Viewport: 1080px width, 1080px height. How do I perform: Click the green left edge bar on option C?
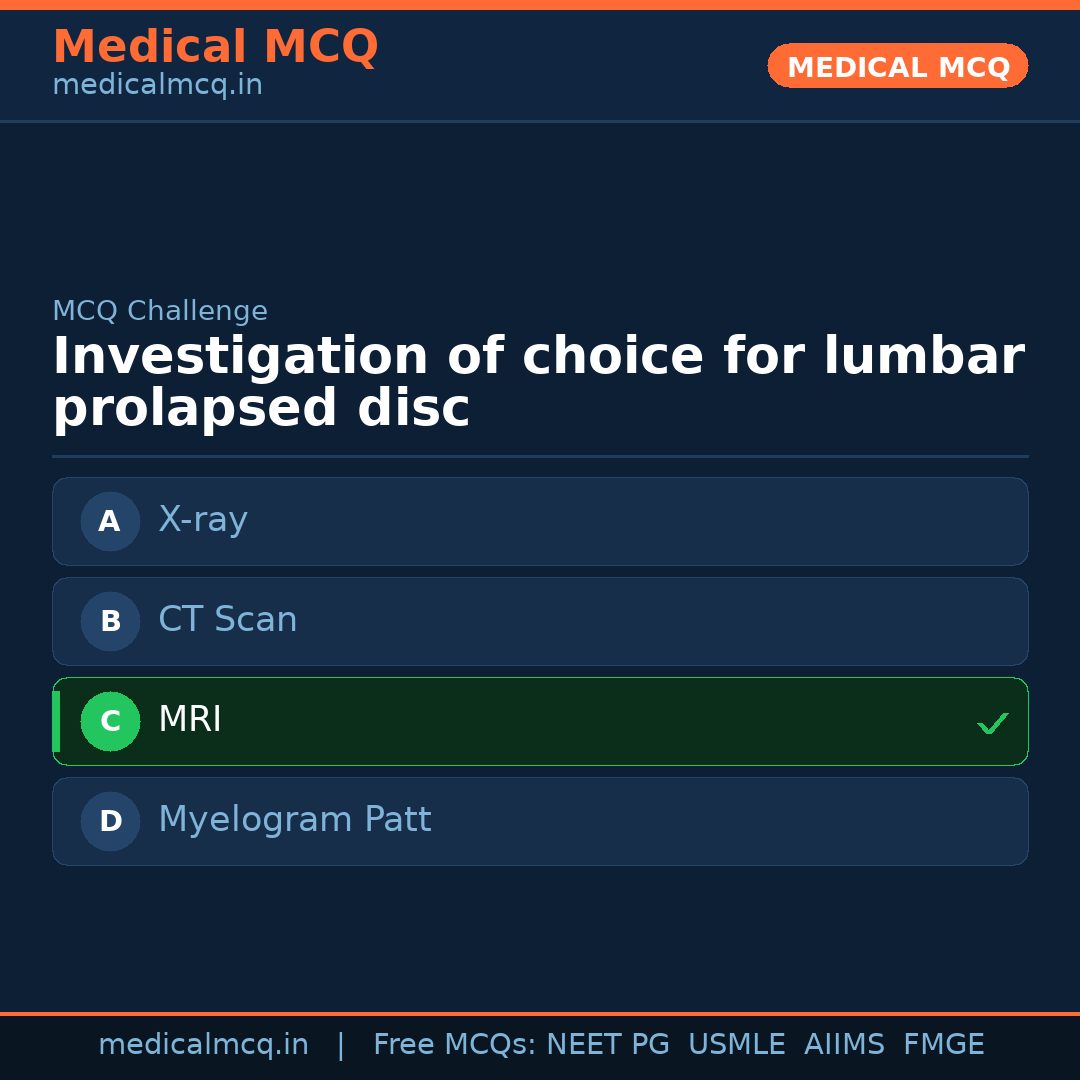coord(56,721)
